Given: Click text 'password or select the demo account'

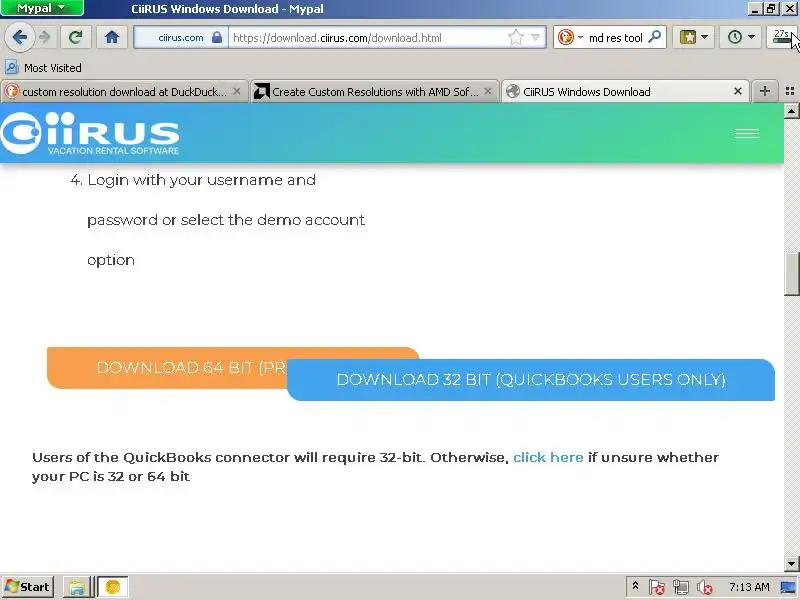Looking at the screenshot, I should (x=226, y=220).
